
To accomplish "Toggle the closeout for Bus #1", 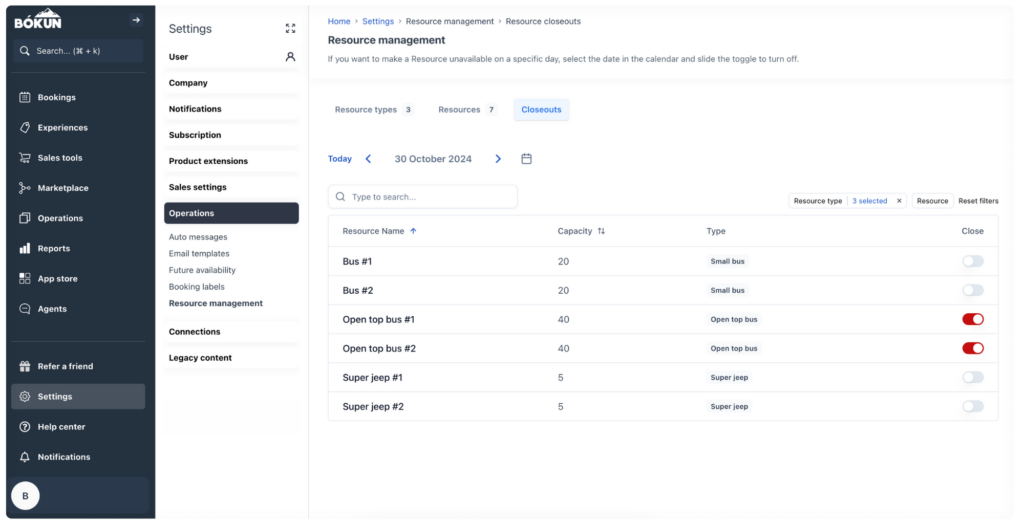I will 972,261.
